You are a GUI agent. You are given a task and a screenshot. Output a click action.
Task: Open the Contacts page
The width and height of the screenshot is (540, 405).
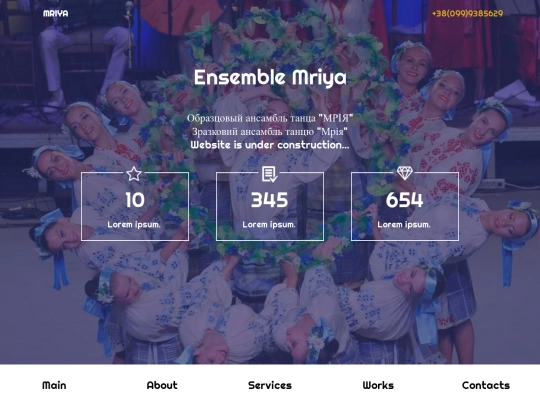click(486, 385)
